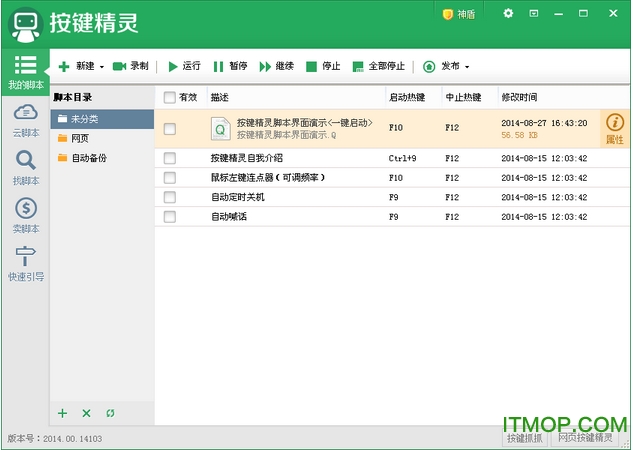Open Sell Scripts (卖脚本) sidebar icon

[25, 214]
